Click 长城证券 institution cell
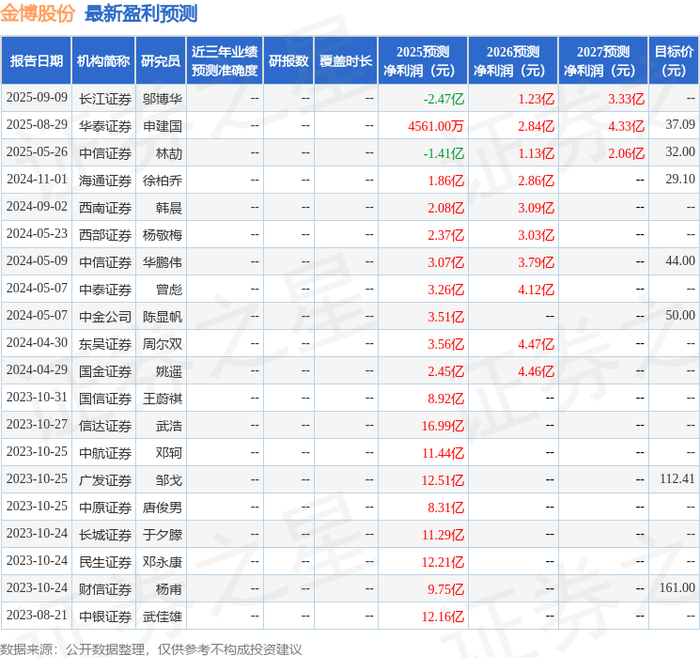 click(105, 534)
